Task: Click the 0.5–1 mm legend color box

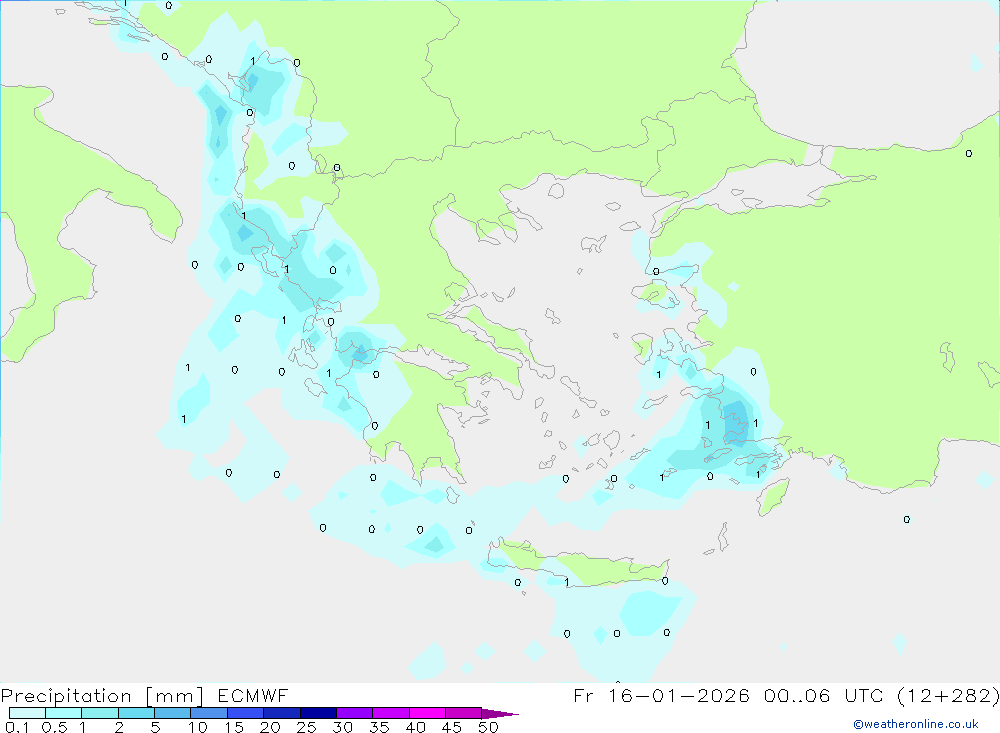Action: 64,713
